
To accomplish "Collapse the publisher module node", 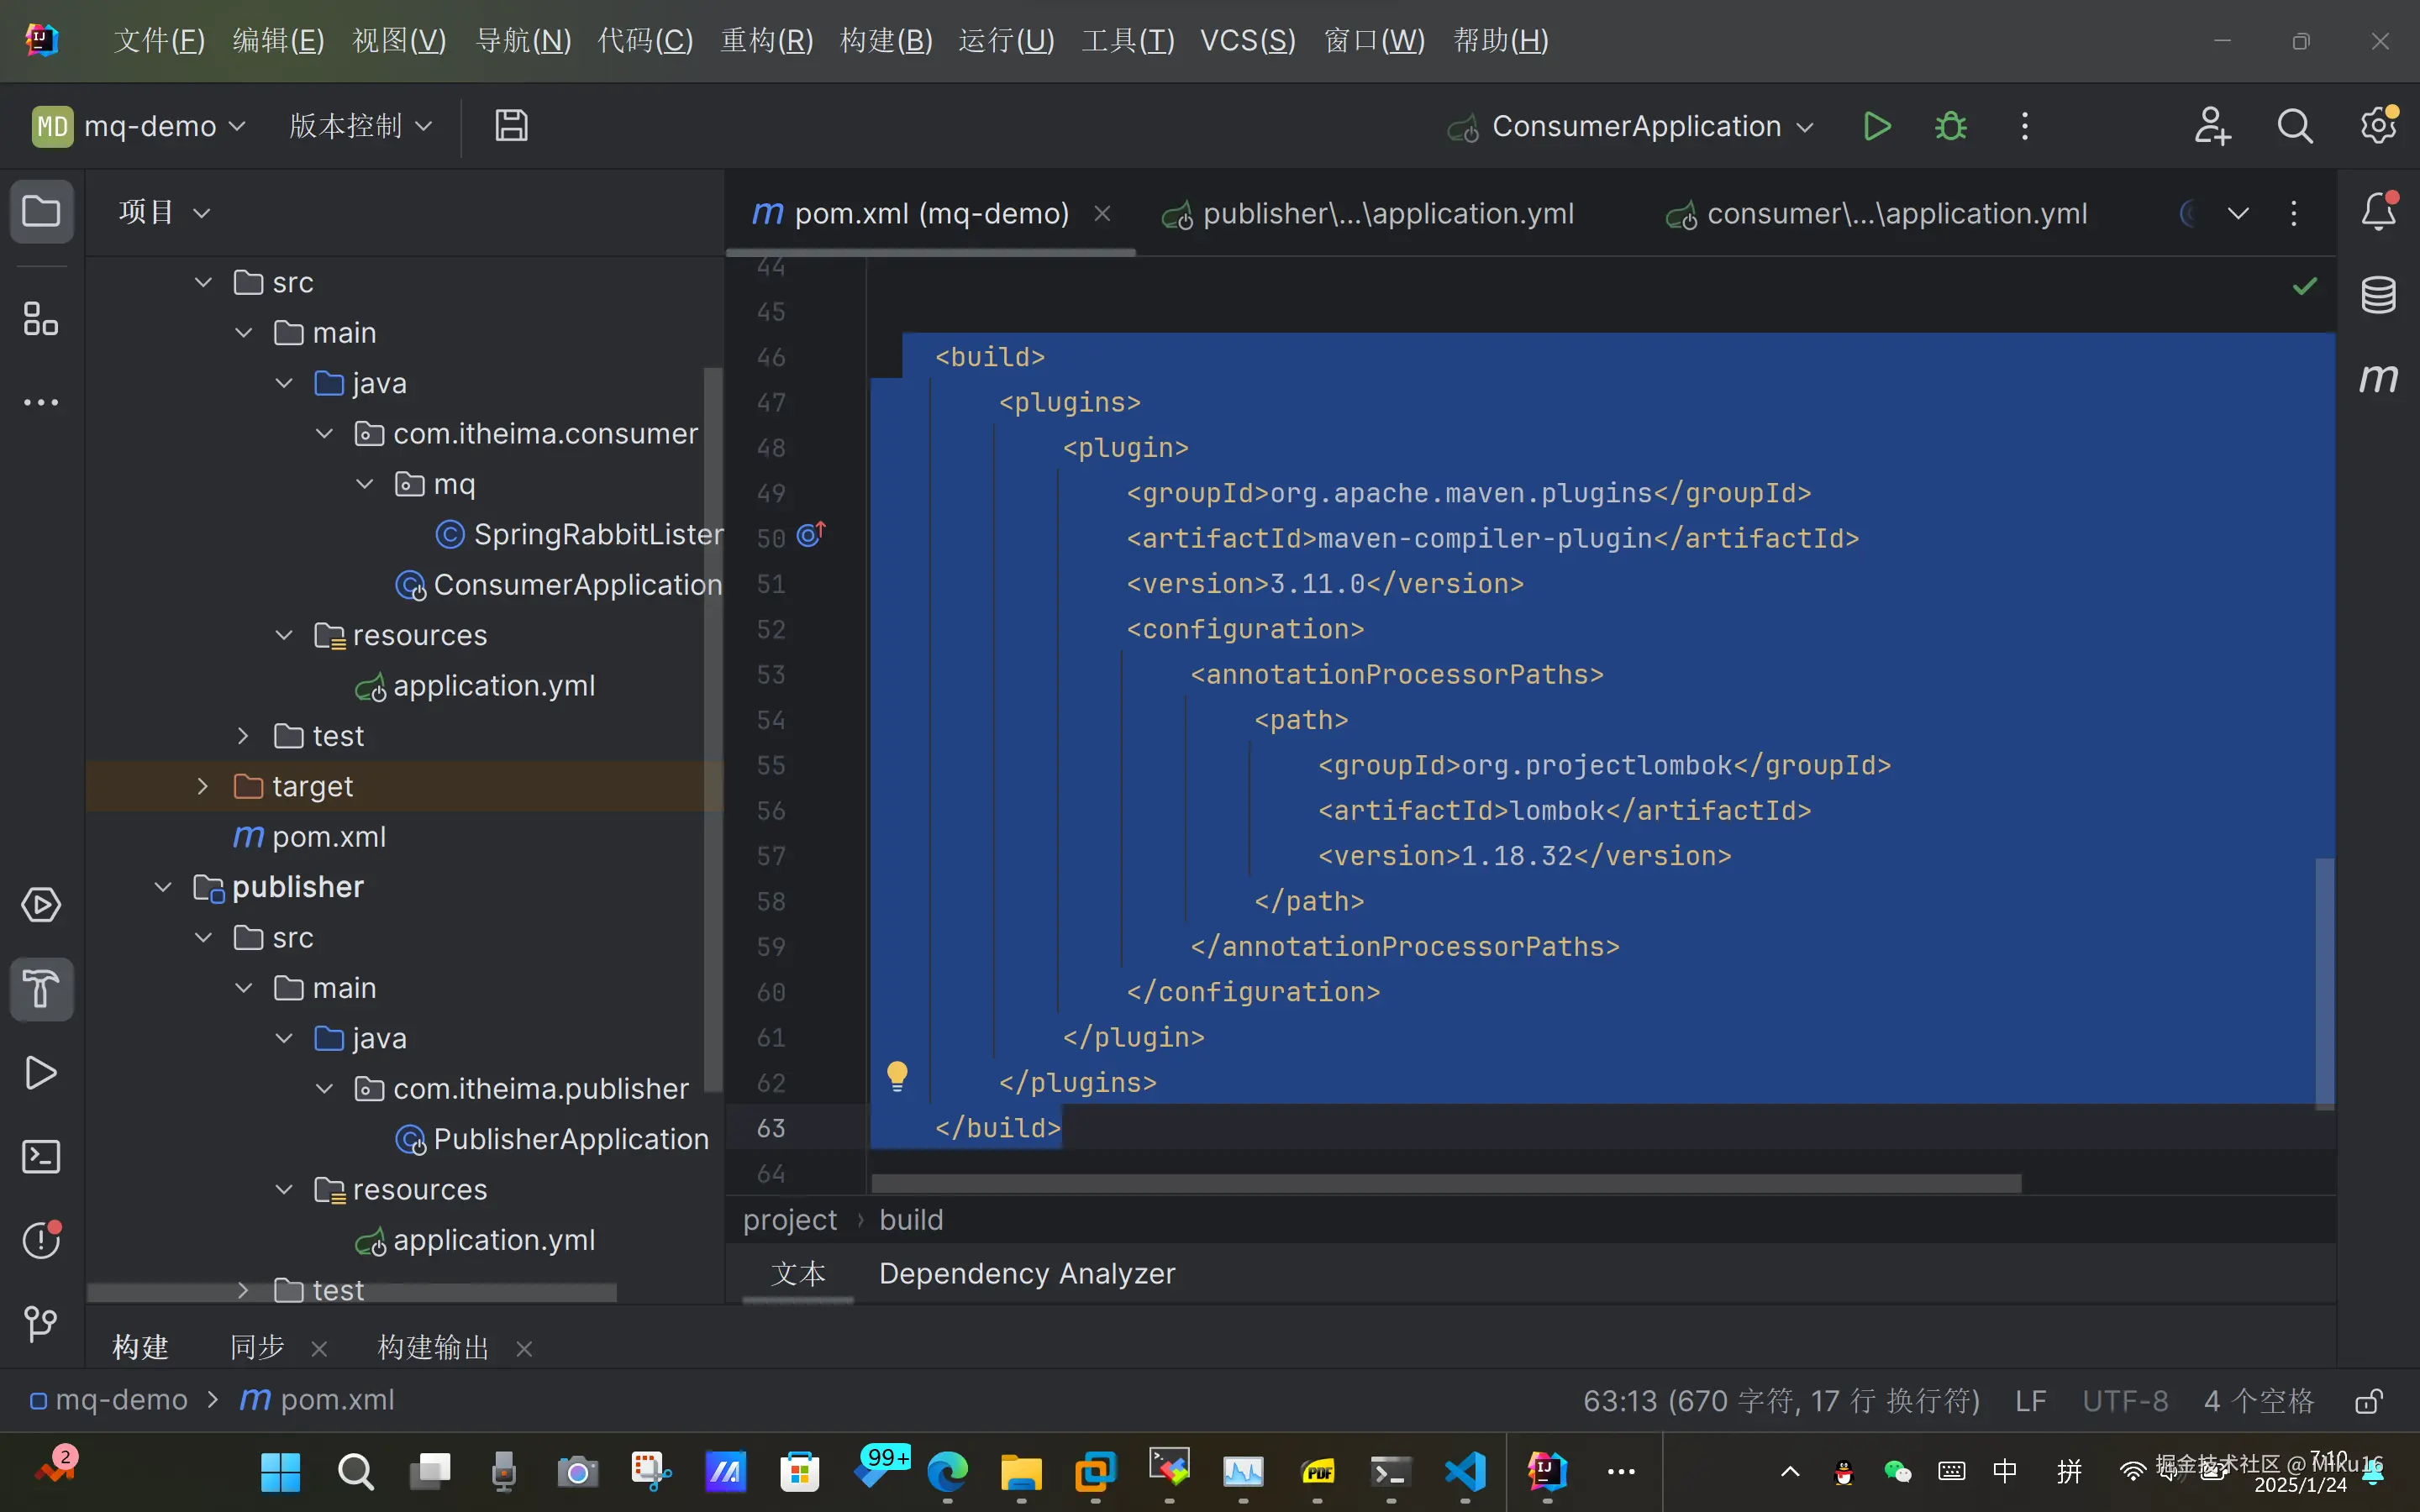I will [x=163, y=887].
